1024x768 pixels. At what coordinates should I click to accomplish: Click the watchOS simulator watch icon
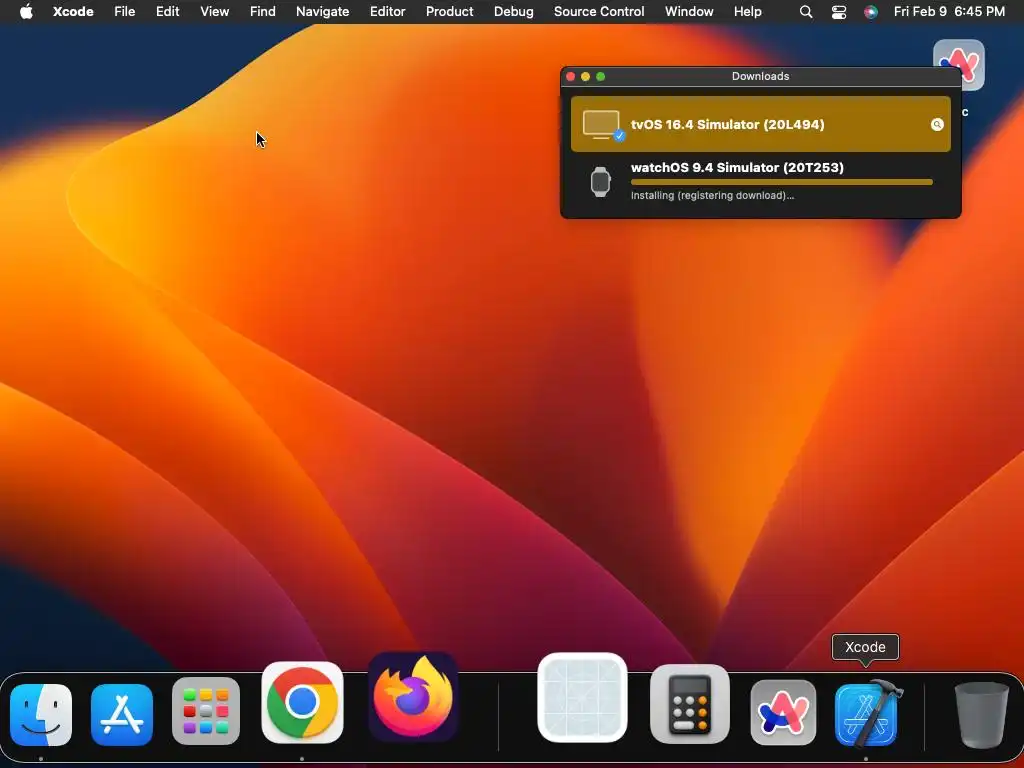600,182
